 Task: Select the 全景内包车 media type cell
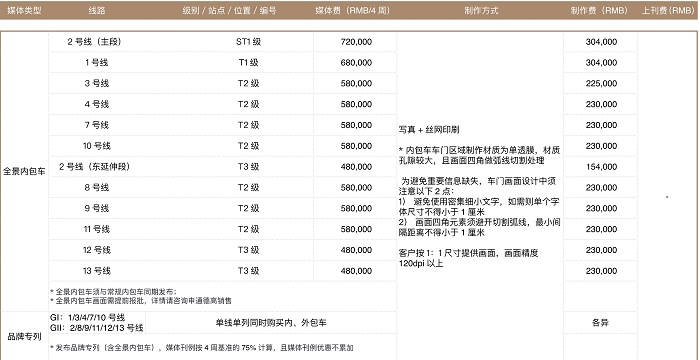(x=24, y=172)
